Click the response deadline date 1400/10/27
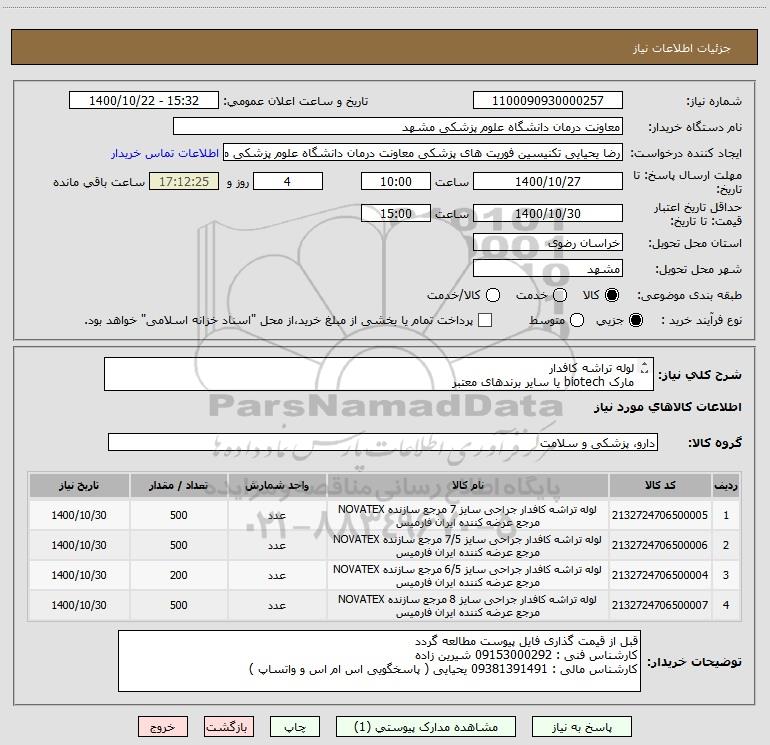Viewport: 770px width, 745px height. (548, 181)
